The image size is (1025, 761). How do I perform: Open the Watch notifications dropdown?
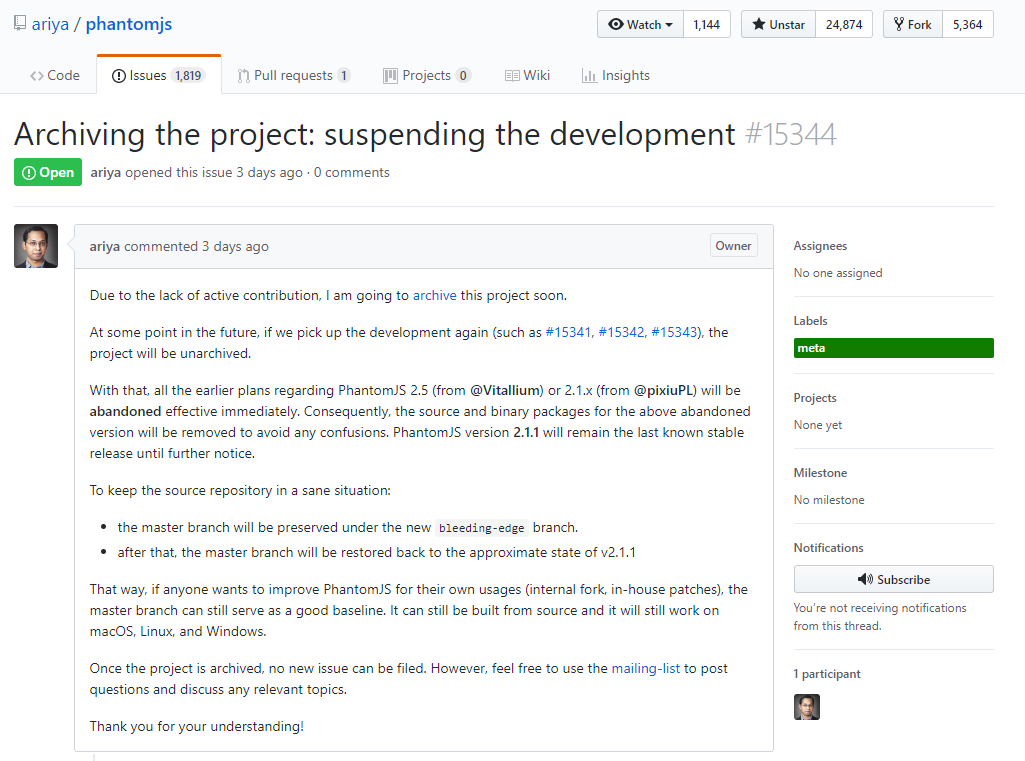click(640, 25)
